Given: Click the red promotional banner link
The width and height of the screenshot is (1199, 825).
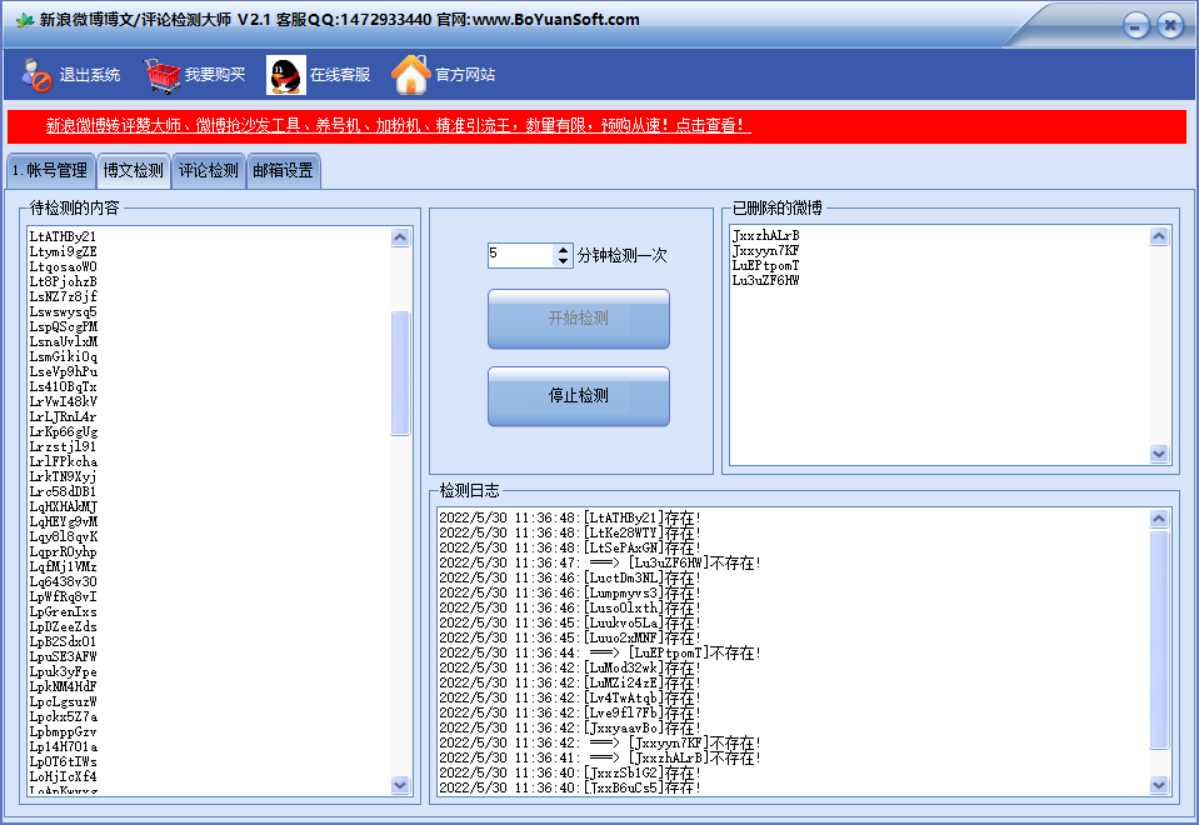Looking at the screenshot, I should (398, 126).
